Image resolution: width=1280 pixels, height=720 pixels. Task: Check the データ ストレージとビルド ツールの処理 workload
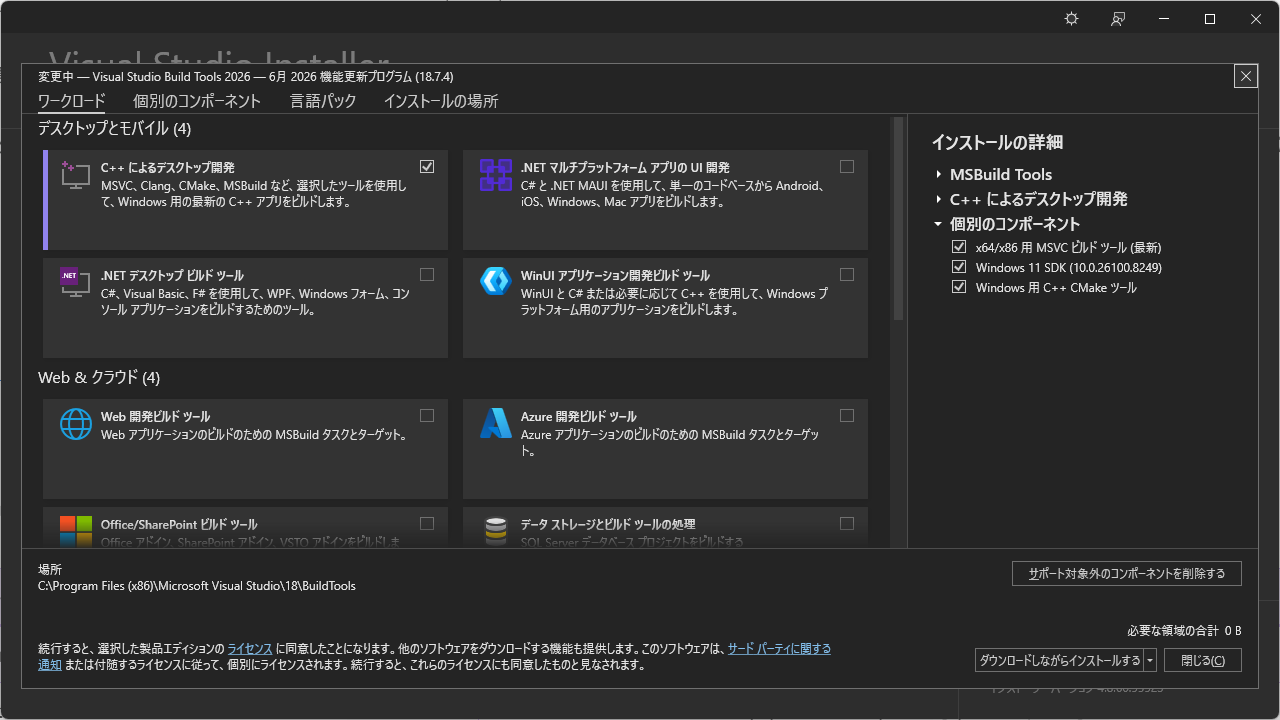tap(847, 523)
